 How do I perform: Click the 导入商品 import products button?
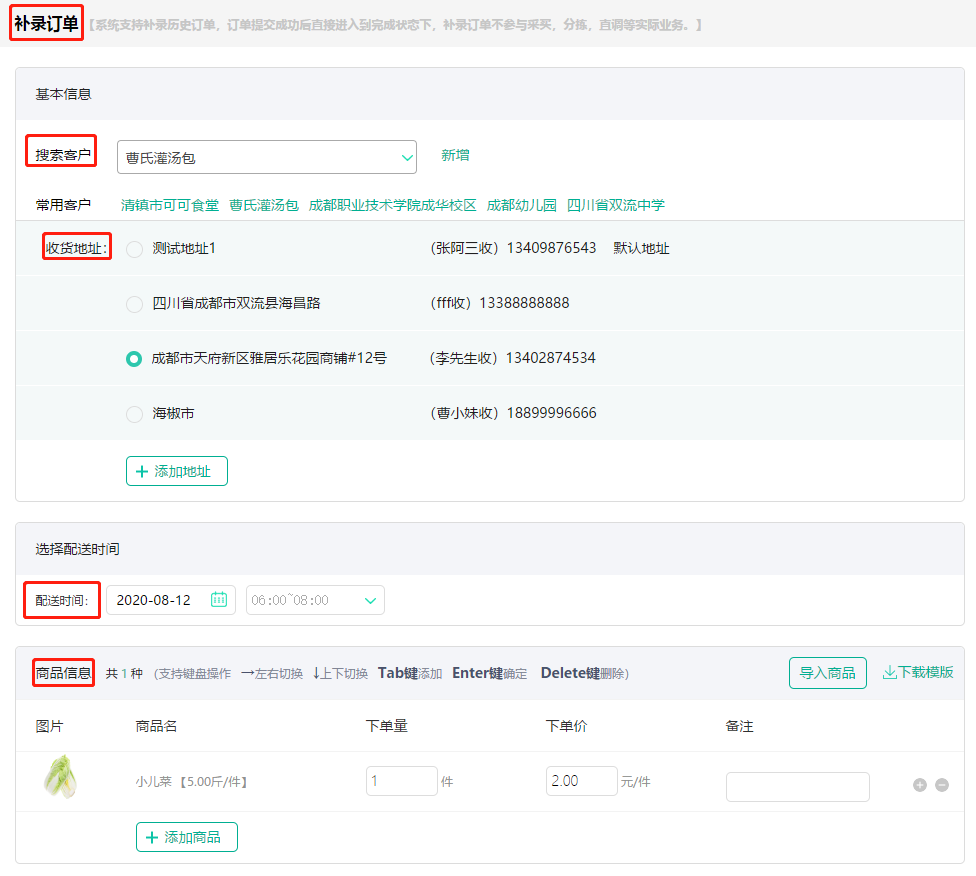click(x=827, y=673)
